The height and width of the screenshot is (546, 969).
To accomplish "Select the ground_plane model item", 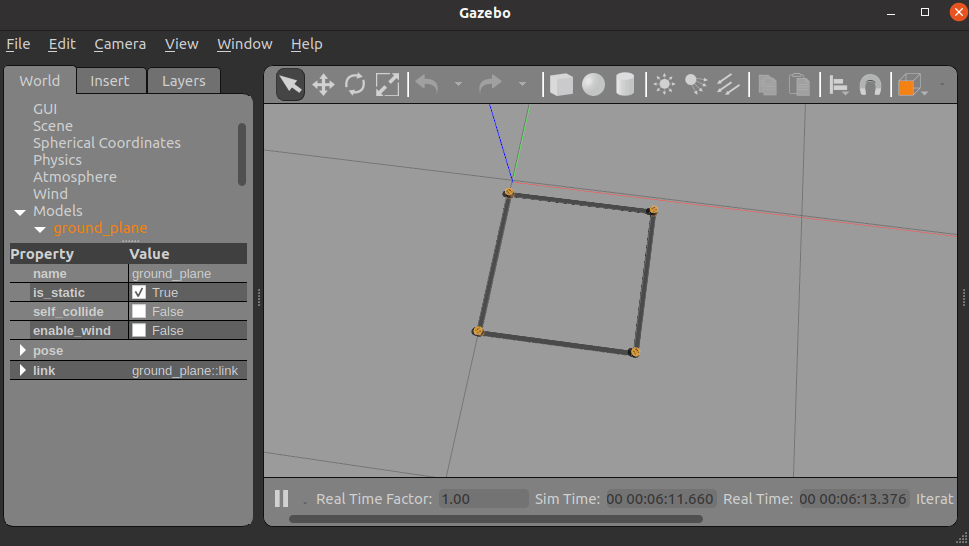I will (100, 228).
